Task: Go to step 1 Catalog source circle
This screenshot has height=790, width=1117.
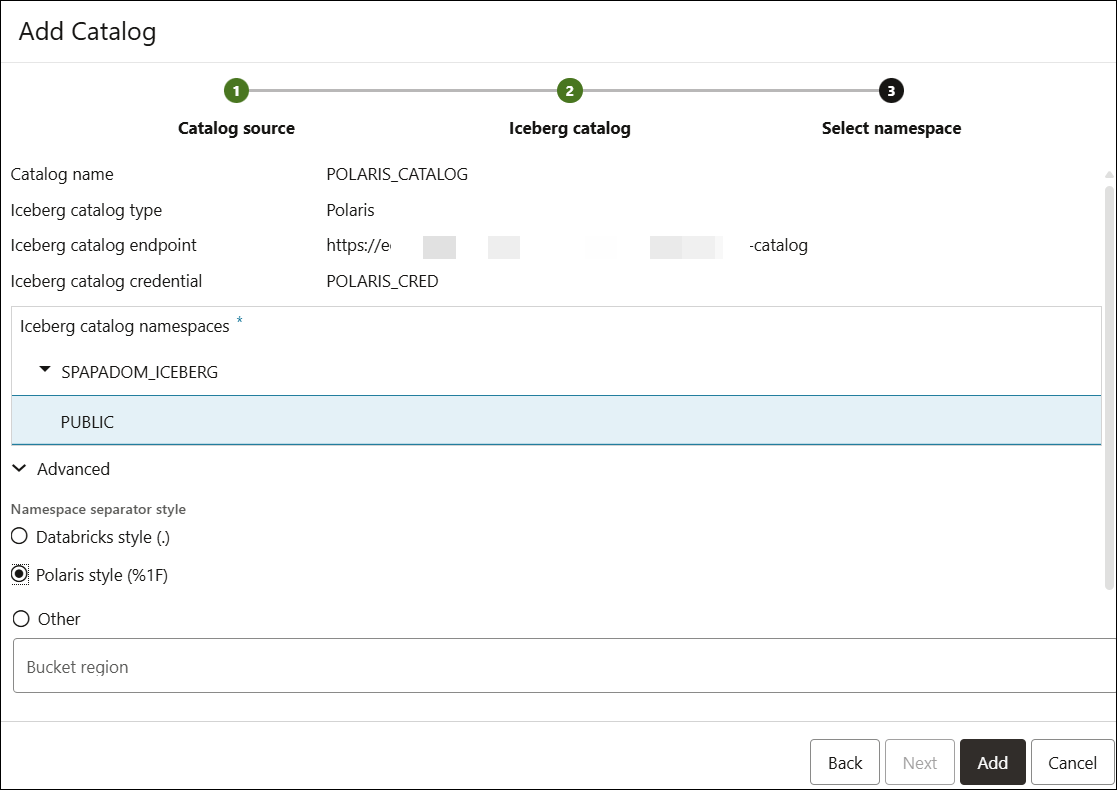Action: click(236, 90)
